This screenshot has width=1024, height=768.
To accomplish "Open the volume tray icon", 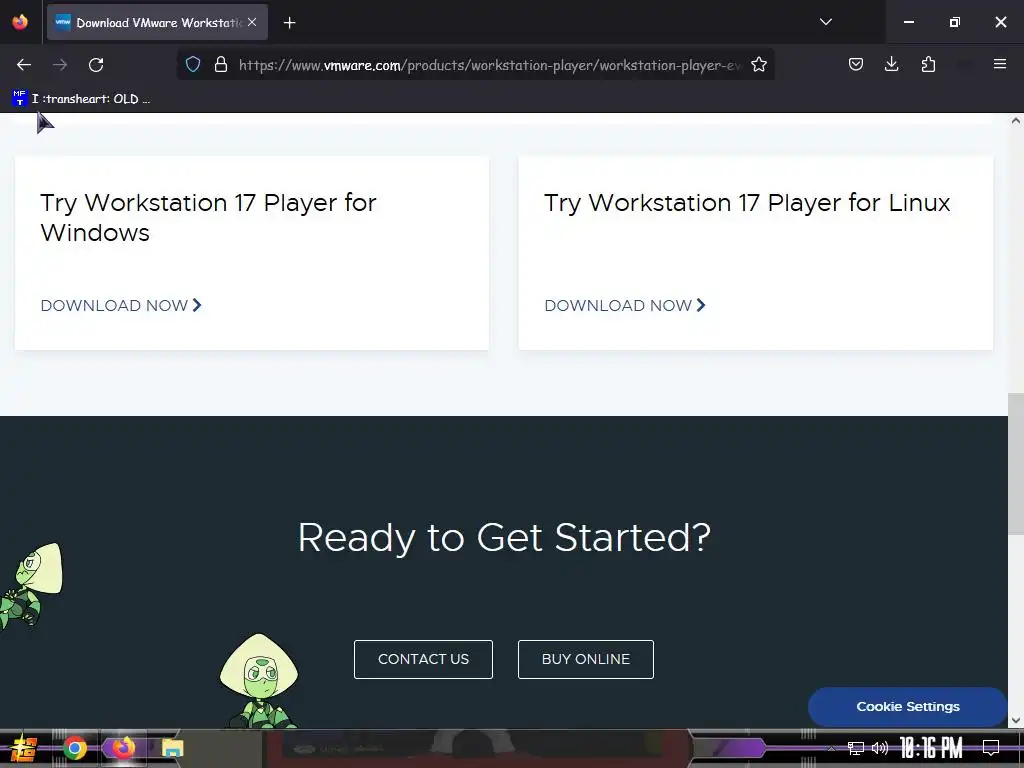I will [880, 748].
